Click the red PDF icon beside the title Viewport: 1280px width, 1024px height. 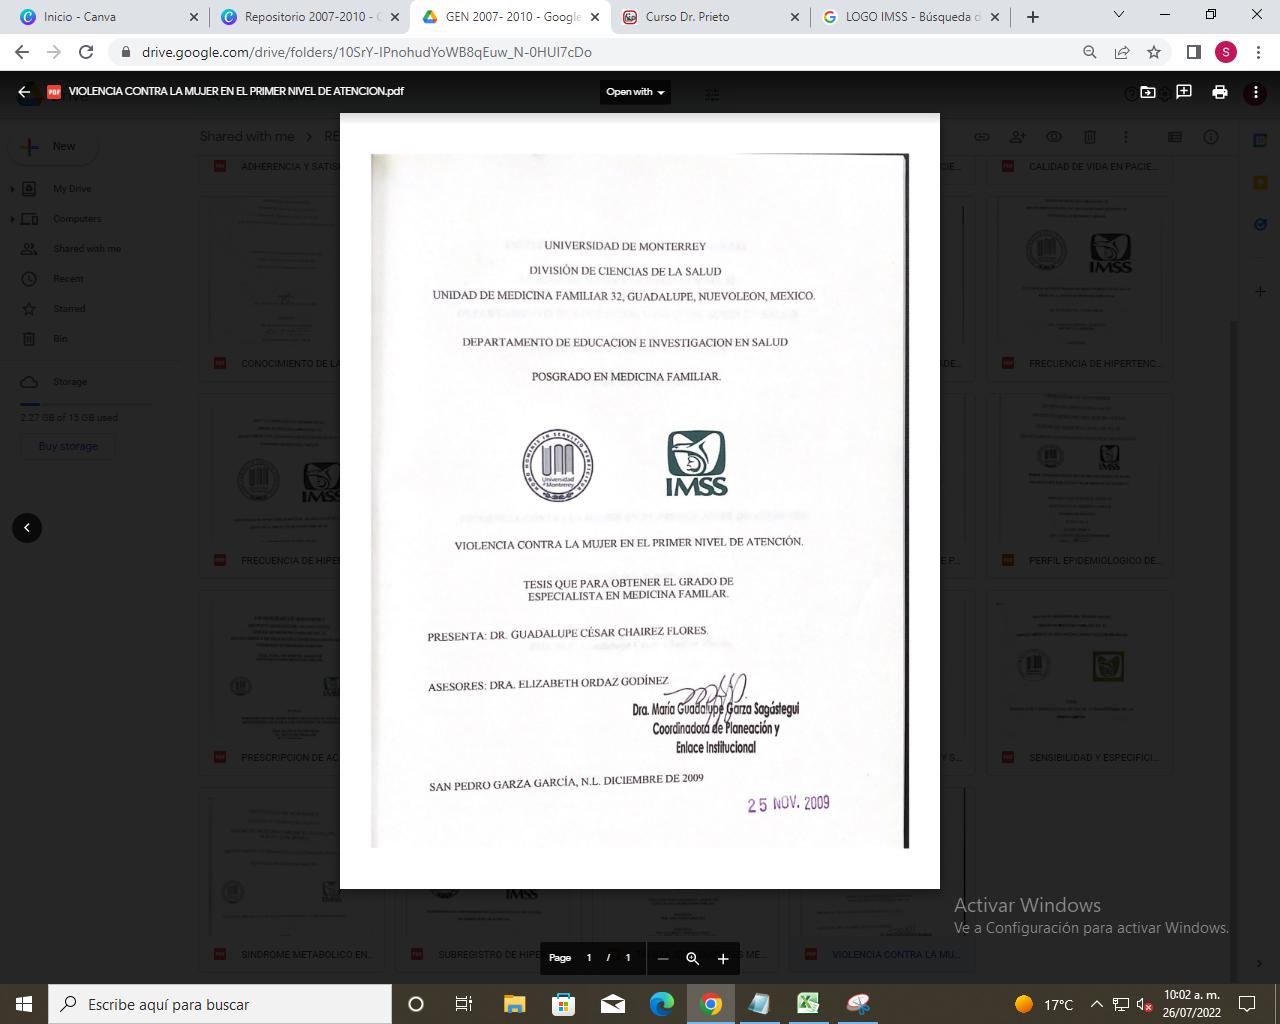[54, 92]
